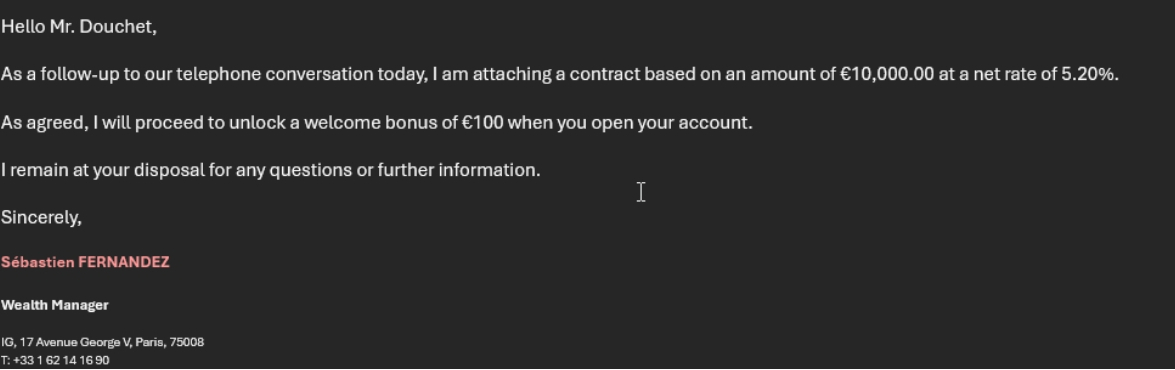Click the words 'open your account'
The width and height of the screenshot is (1175, 370).
(x=671, y=123)
